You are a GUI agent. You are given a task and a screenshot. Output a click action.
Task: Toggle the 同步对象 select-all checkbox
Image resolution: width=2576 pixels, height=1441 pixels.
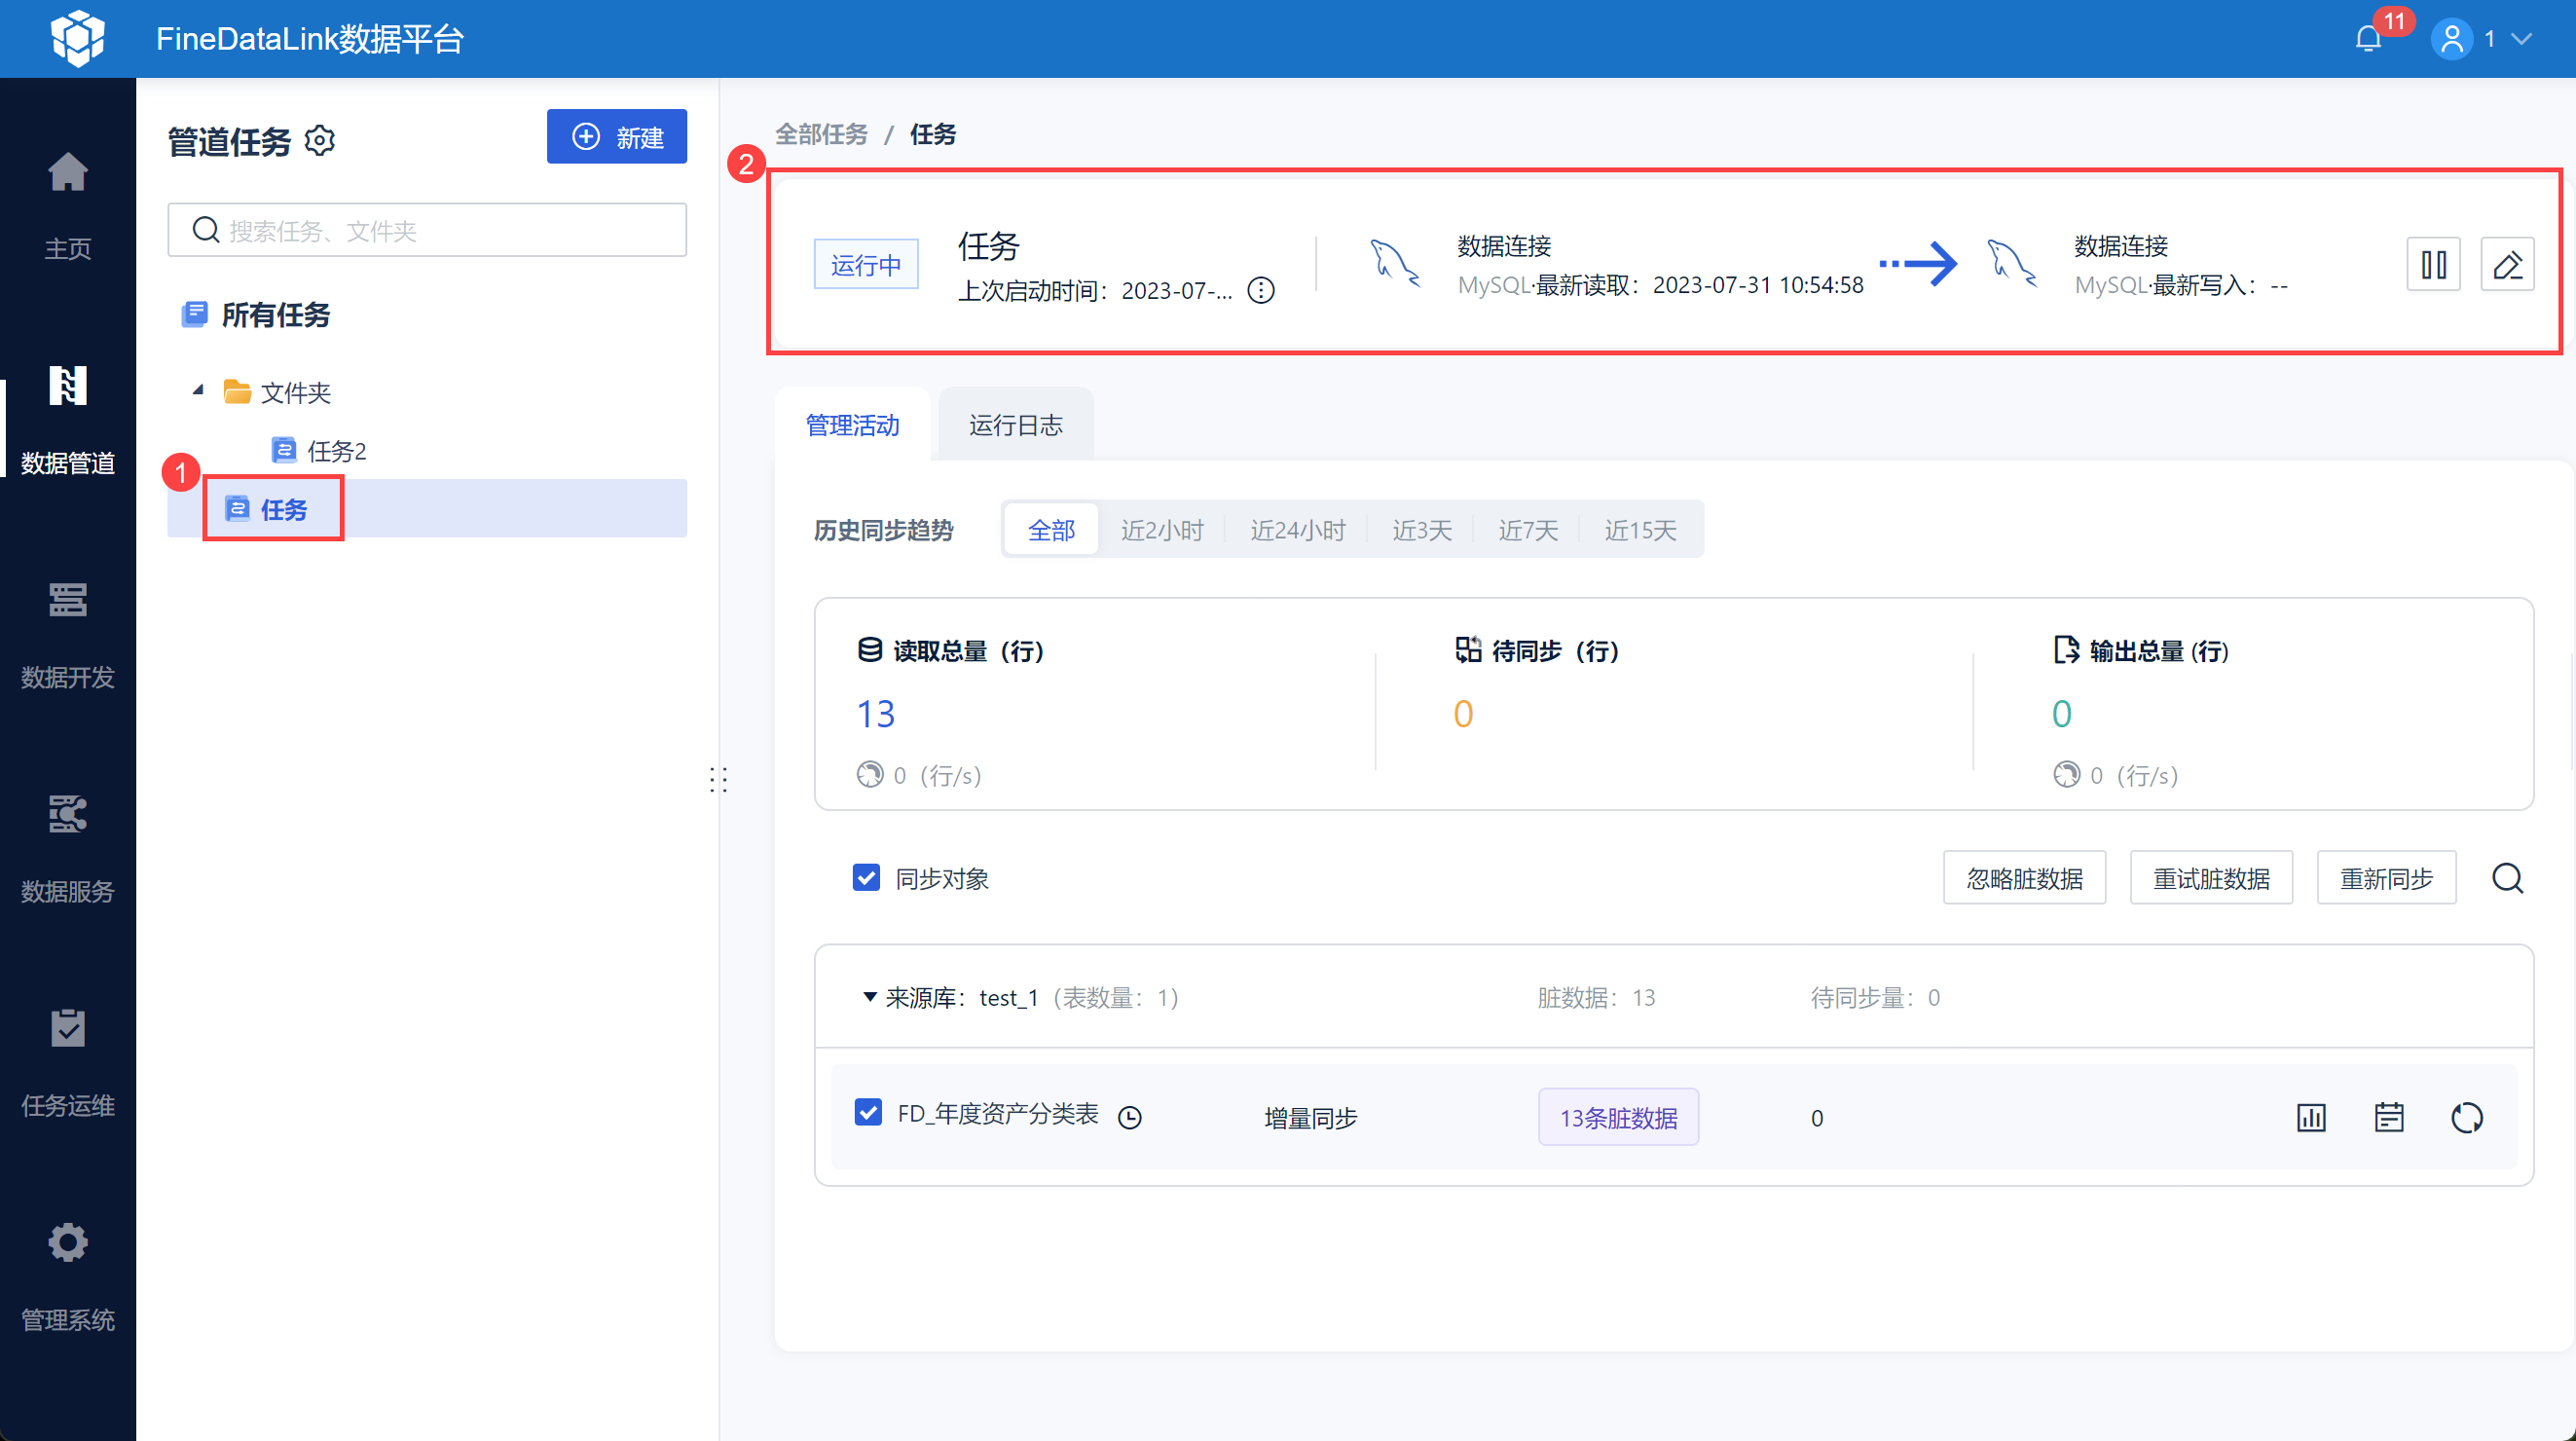click(866, 877)
